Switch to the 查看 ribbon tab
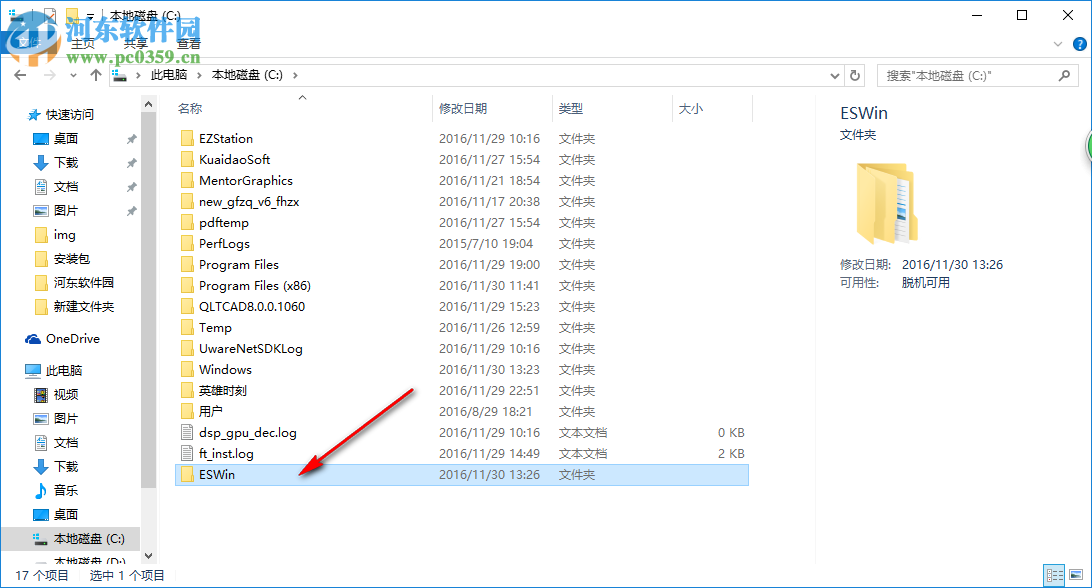 [188, 43]
